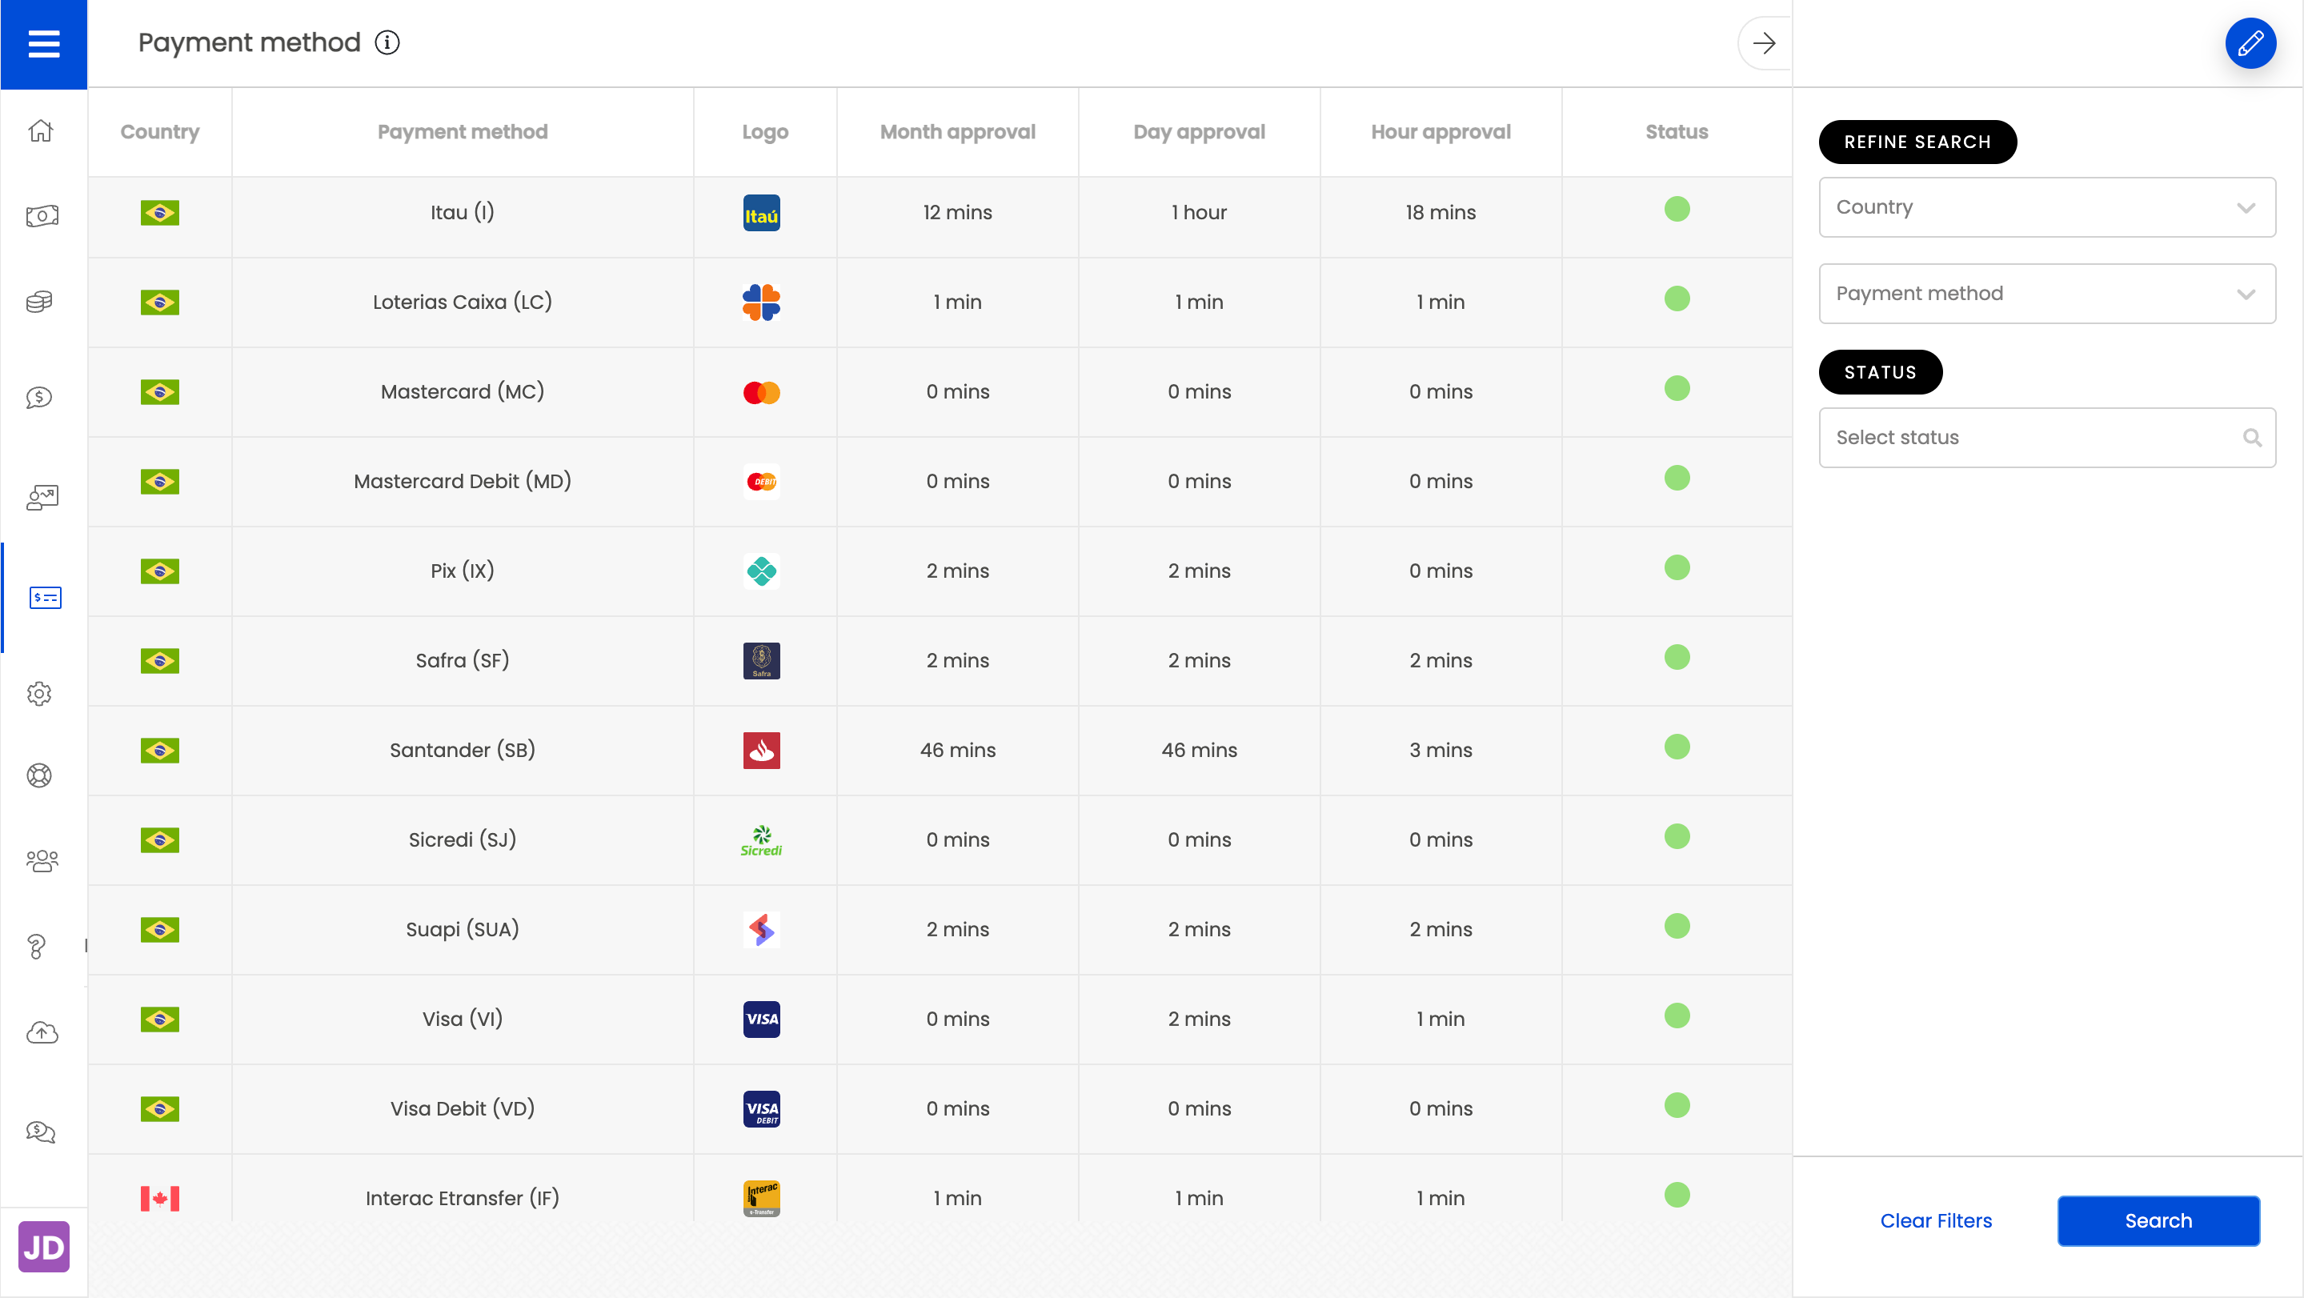The width and height of the screenshot is (2304, 1298).
Task: Toggle the status dot for Pix (IX)
Action: coord(1676,568)
